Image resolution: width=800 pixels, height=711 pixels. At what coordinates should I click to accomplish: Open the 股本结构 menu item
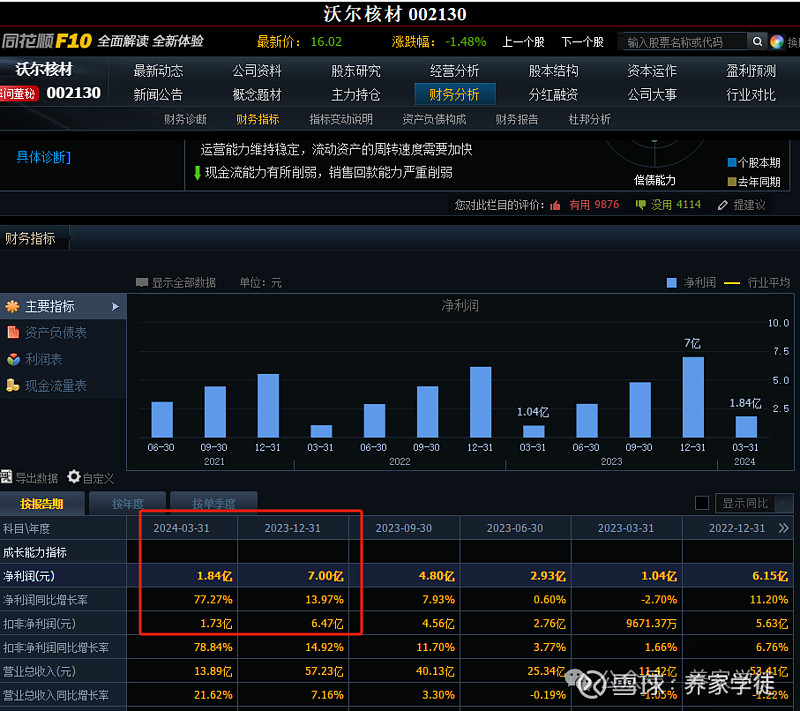pyautogui.click(x=554, y=71)
